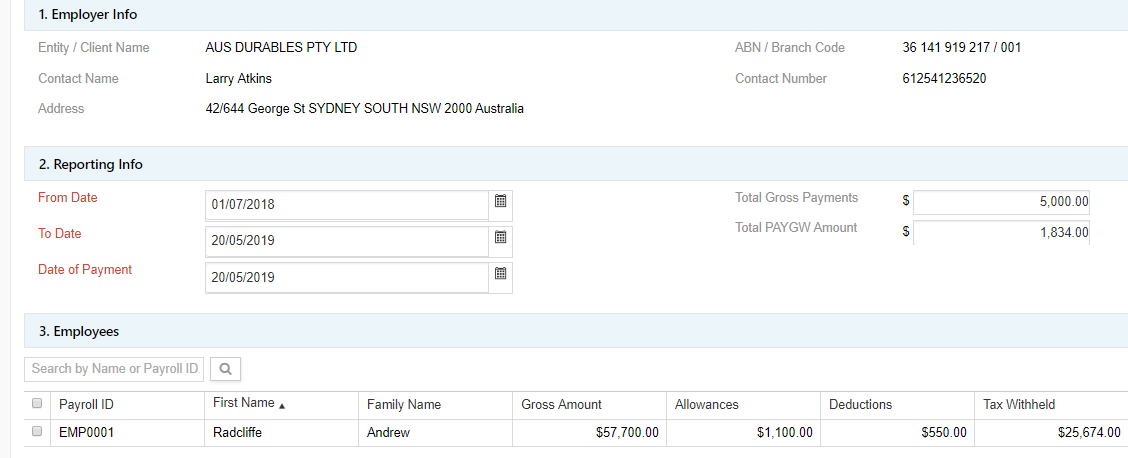Screen dimensions: 1128x458
Task: Tick the select-all employees header checkbox
Action: point(37,404)
